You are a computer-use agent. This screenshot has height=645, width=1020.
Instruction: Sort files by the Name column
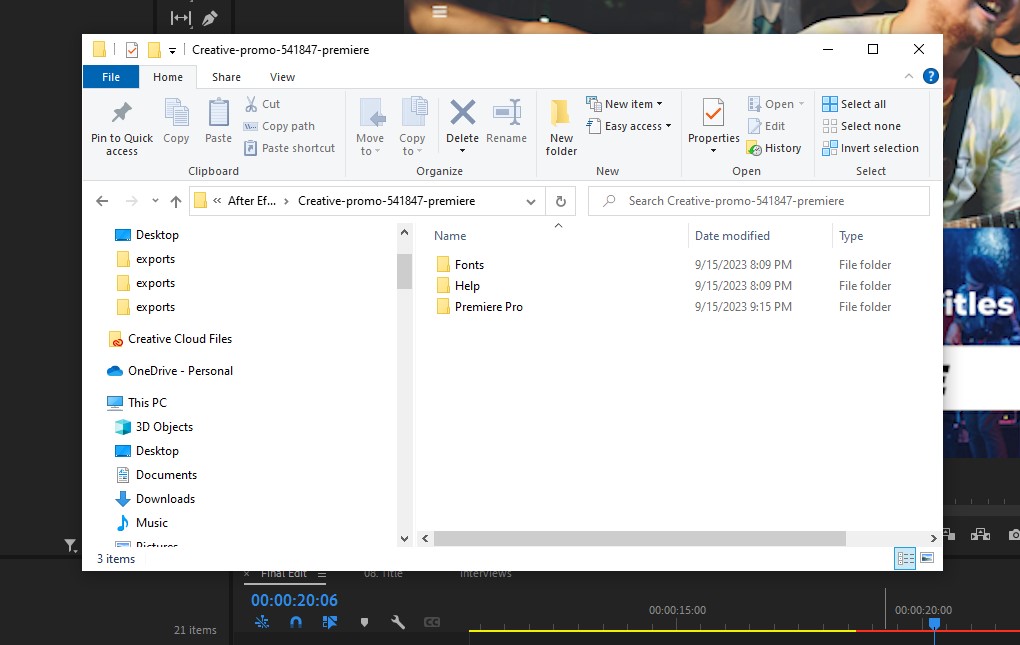click(x=450, y=236)
